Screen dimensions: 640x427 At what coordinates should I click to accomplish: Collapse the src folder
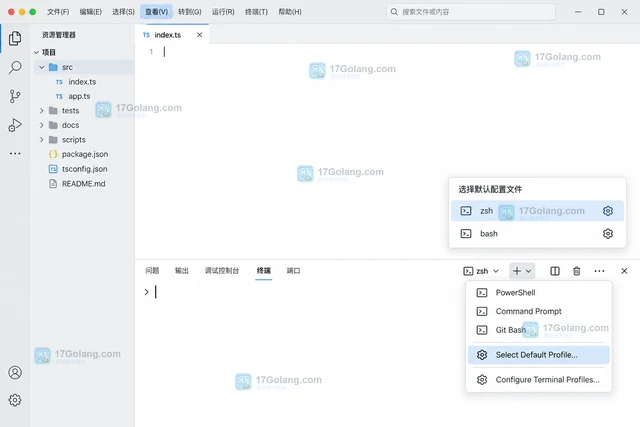pos(42,67)
